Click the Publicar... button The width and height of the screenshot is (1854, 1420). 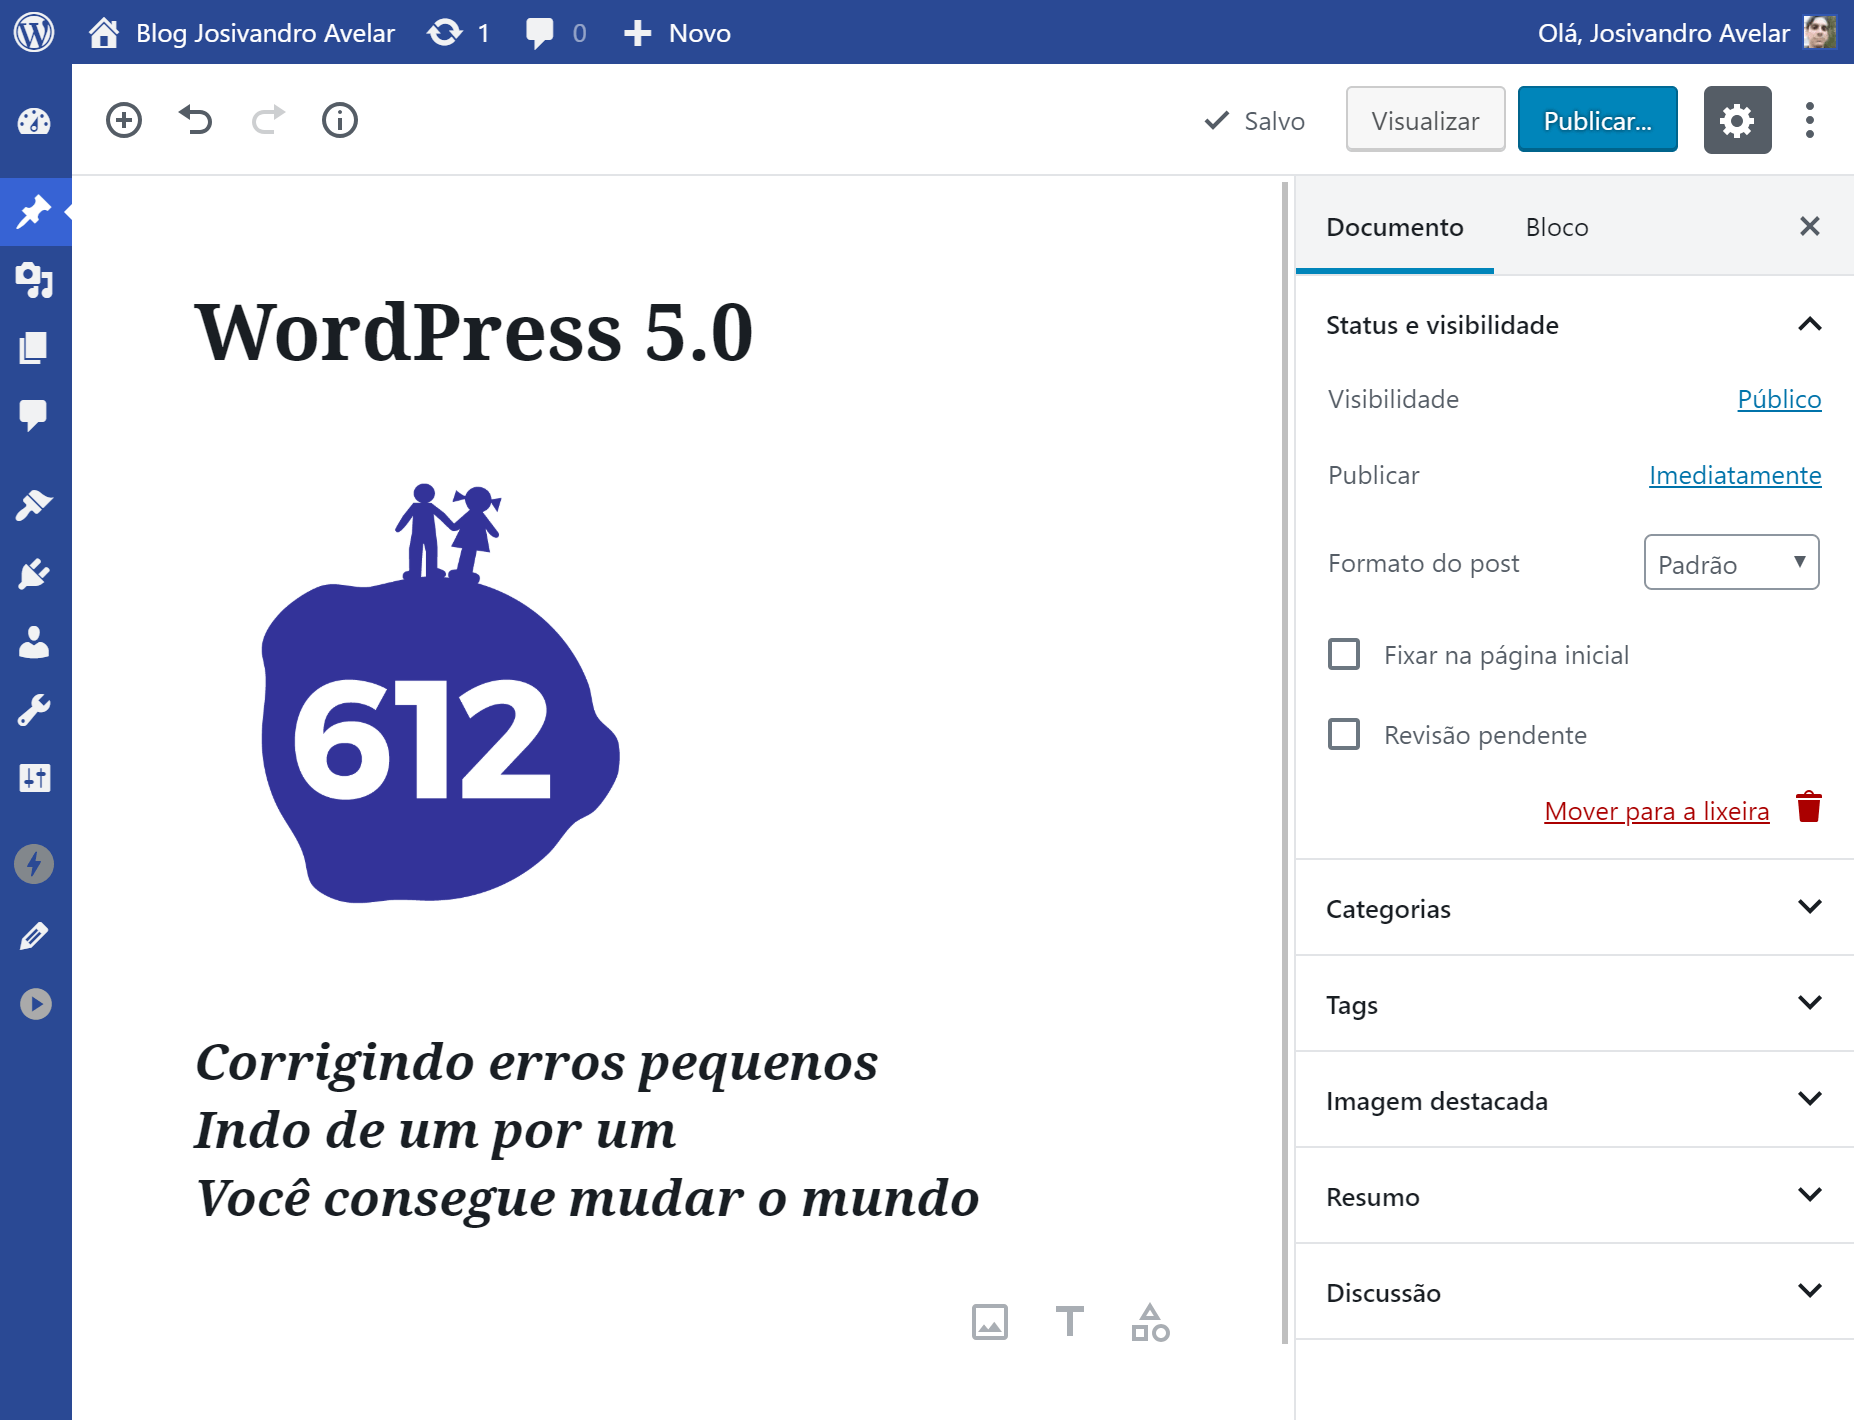coord(1597,120)
